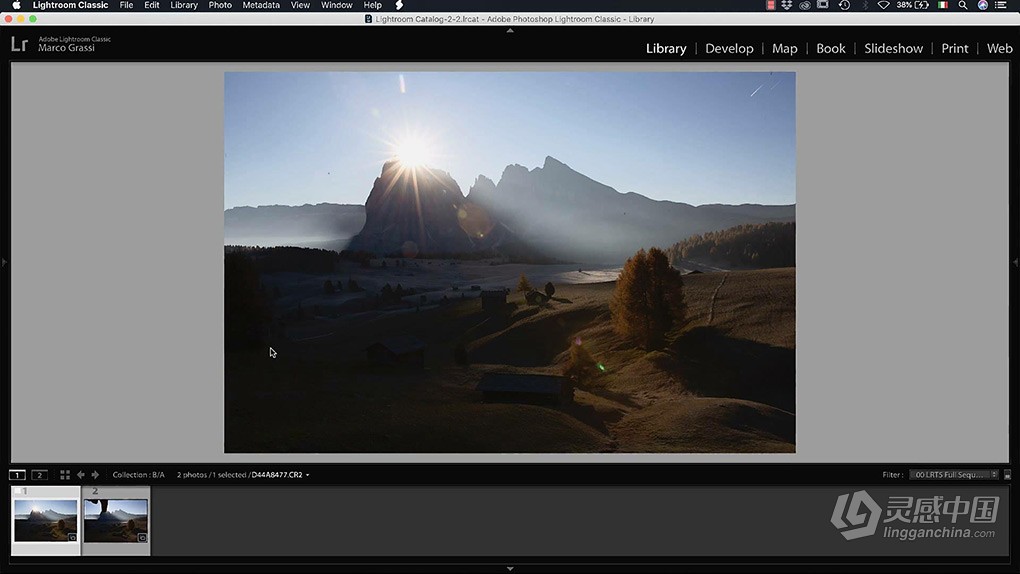The image size is (1020, 574).
Task: Open the 00 LRTS Full Sequ... filter dropdown
Action: (x=954, y=475)
